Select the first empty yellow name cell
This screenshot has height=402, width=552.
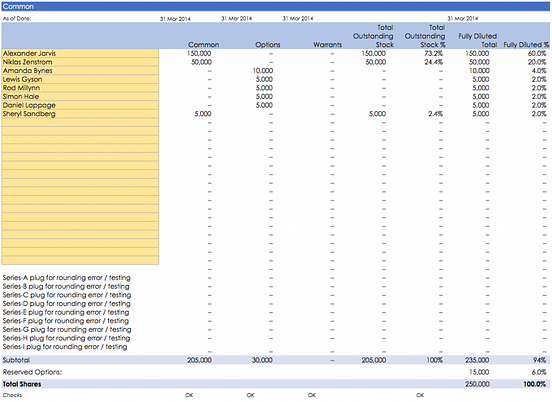pos(80,122)
